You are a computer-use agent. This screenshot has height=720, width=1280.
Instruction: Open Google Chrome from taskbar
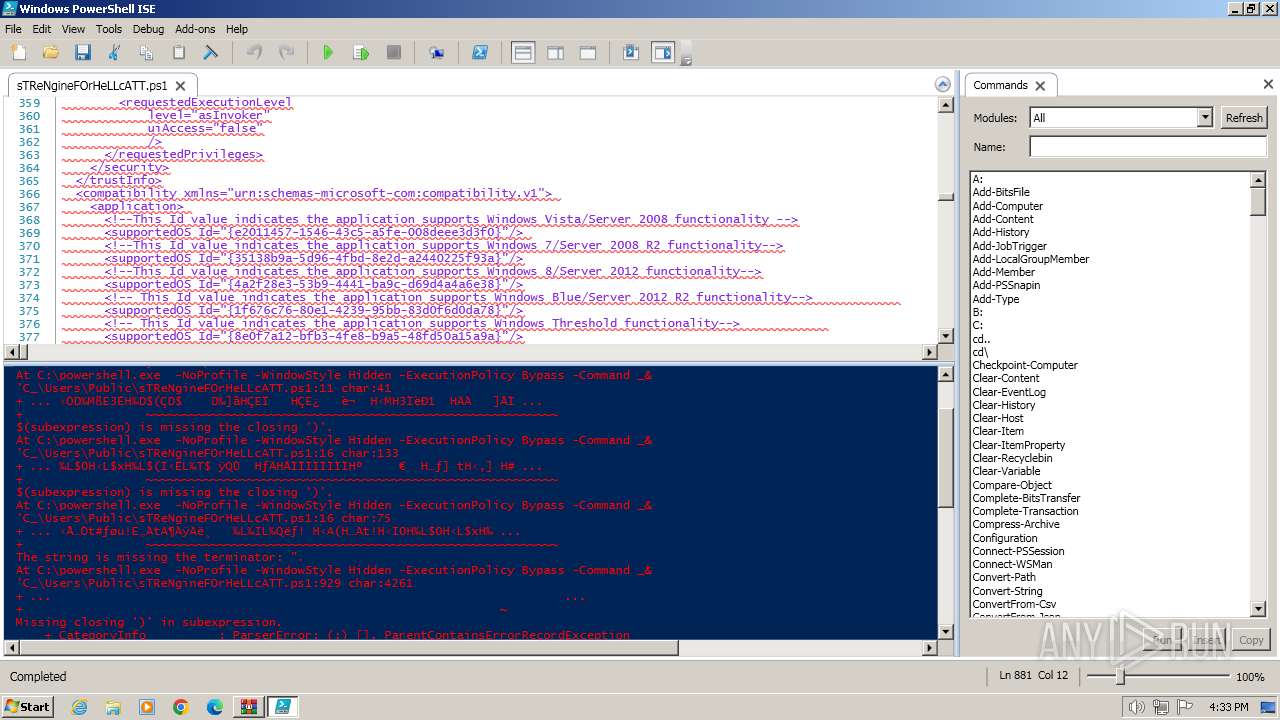(180, 707)
